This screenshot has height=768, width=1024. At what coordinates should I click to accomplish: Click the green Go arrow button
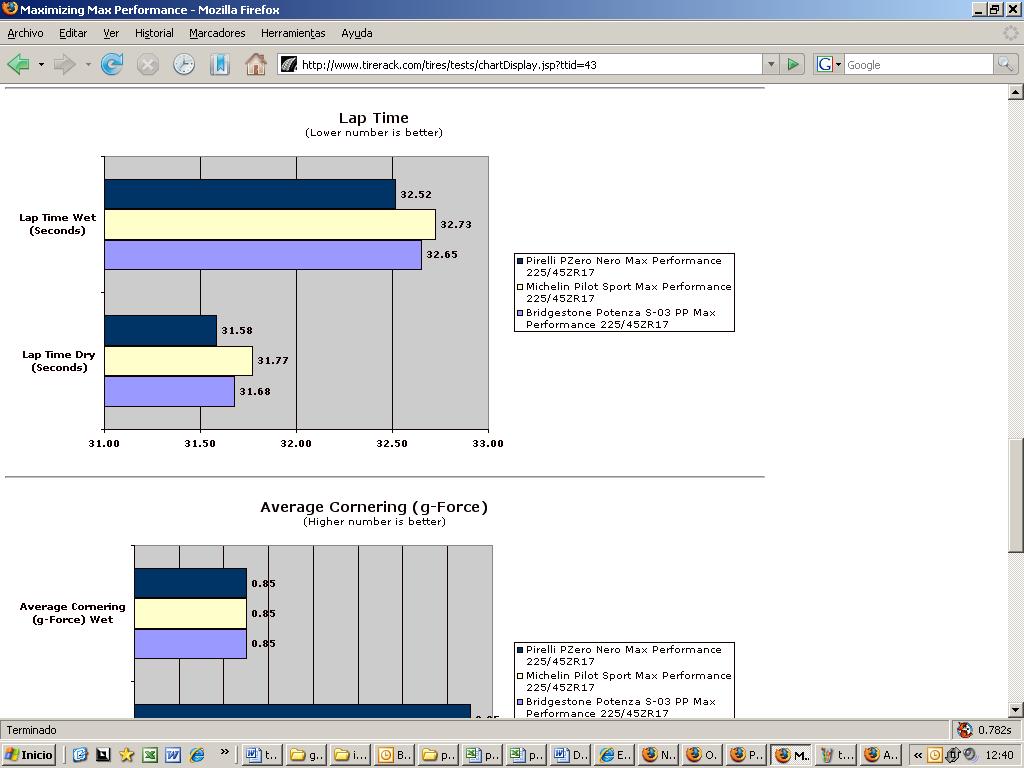coord(793,64)
